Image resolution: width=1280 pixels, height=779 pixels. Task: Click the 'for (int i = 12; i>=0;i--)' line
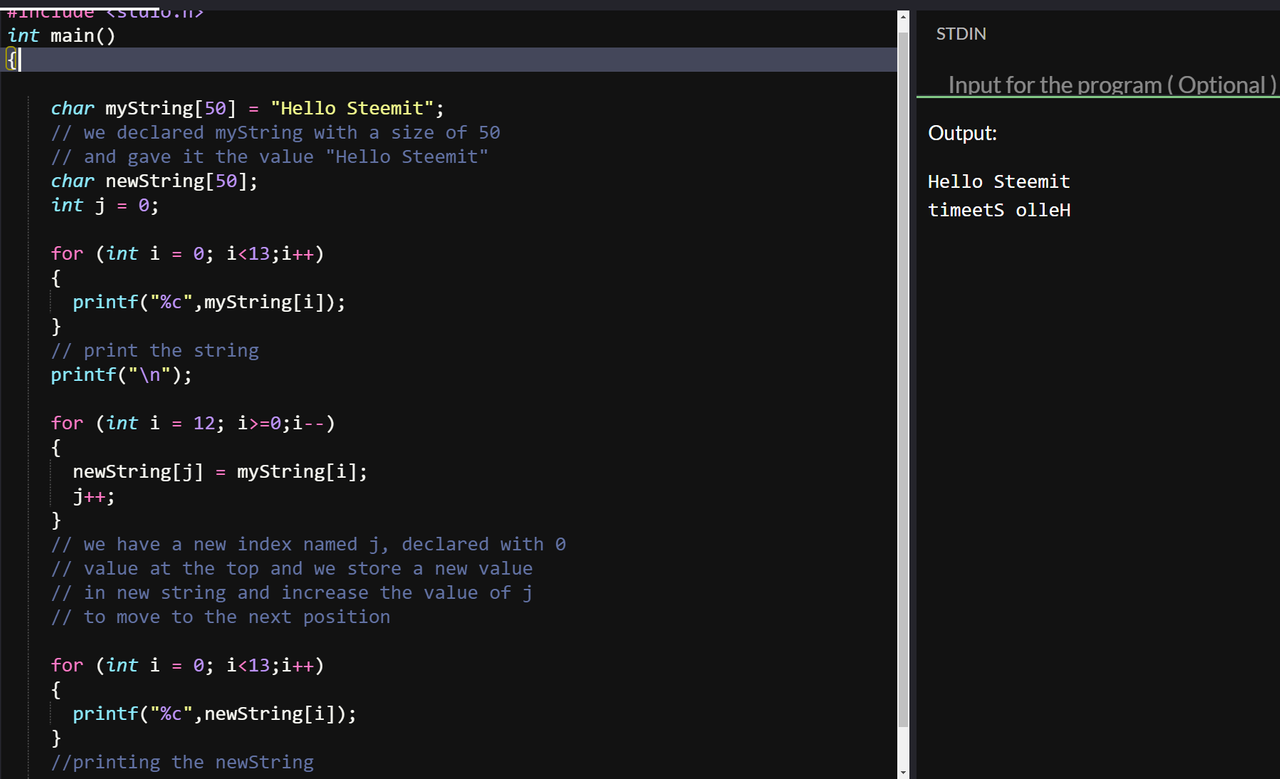(x=193, y=423)
